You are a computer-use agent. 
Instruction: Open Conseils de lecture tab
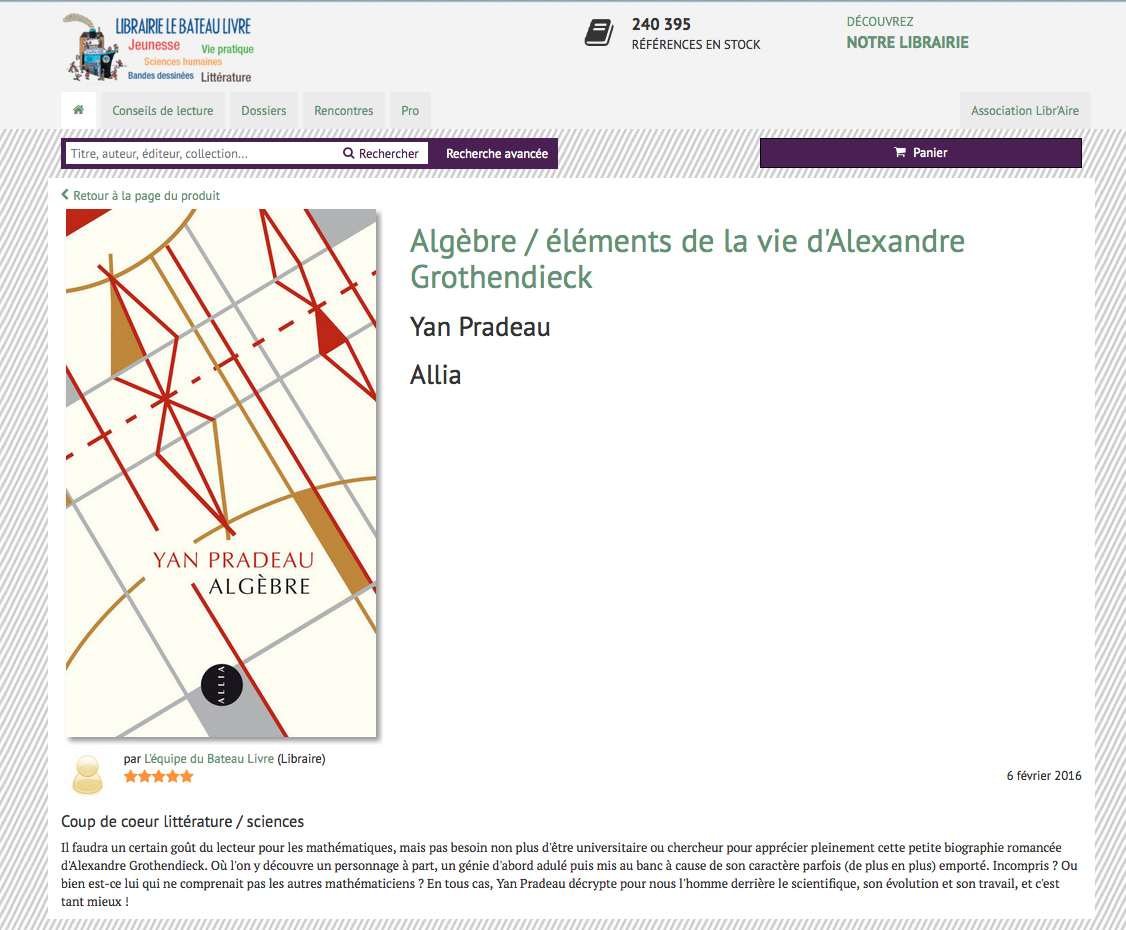click(162, 111)
